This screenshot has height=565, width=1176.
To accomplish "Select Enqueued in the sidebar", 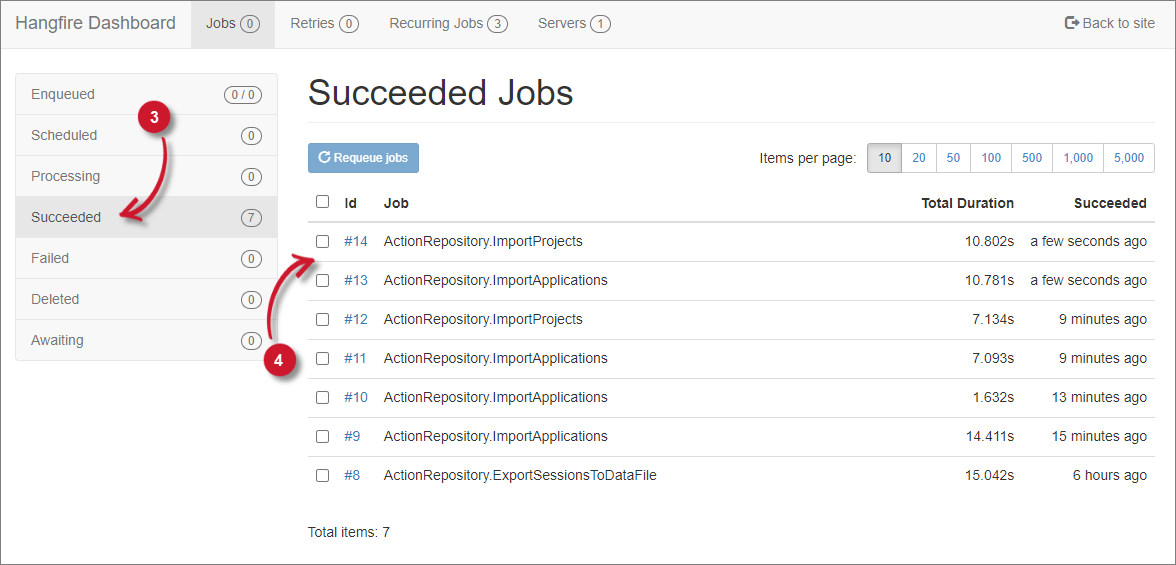I will 146,95.
